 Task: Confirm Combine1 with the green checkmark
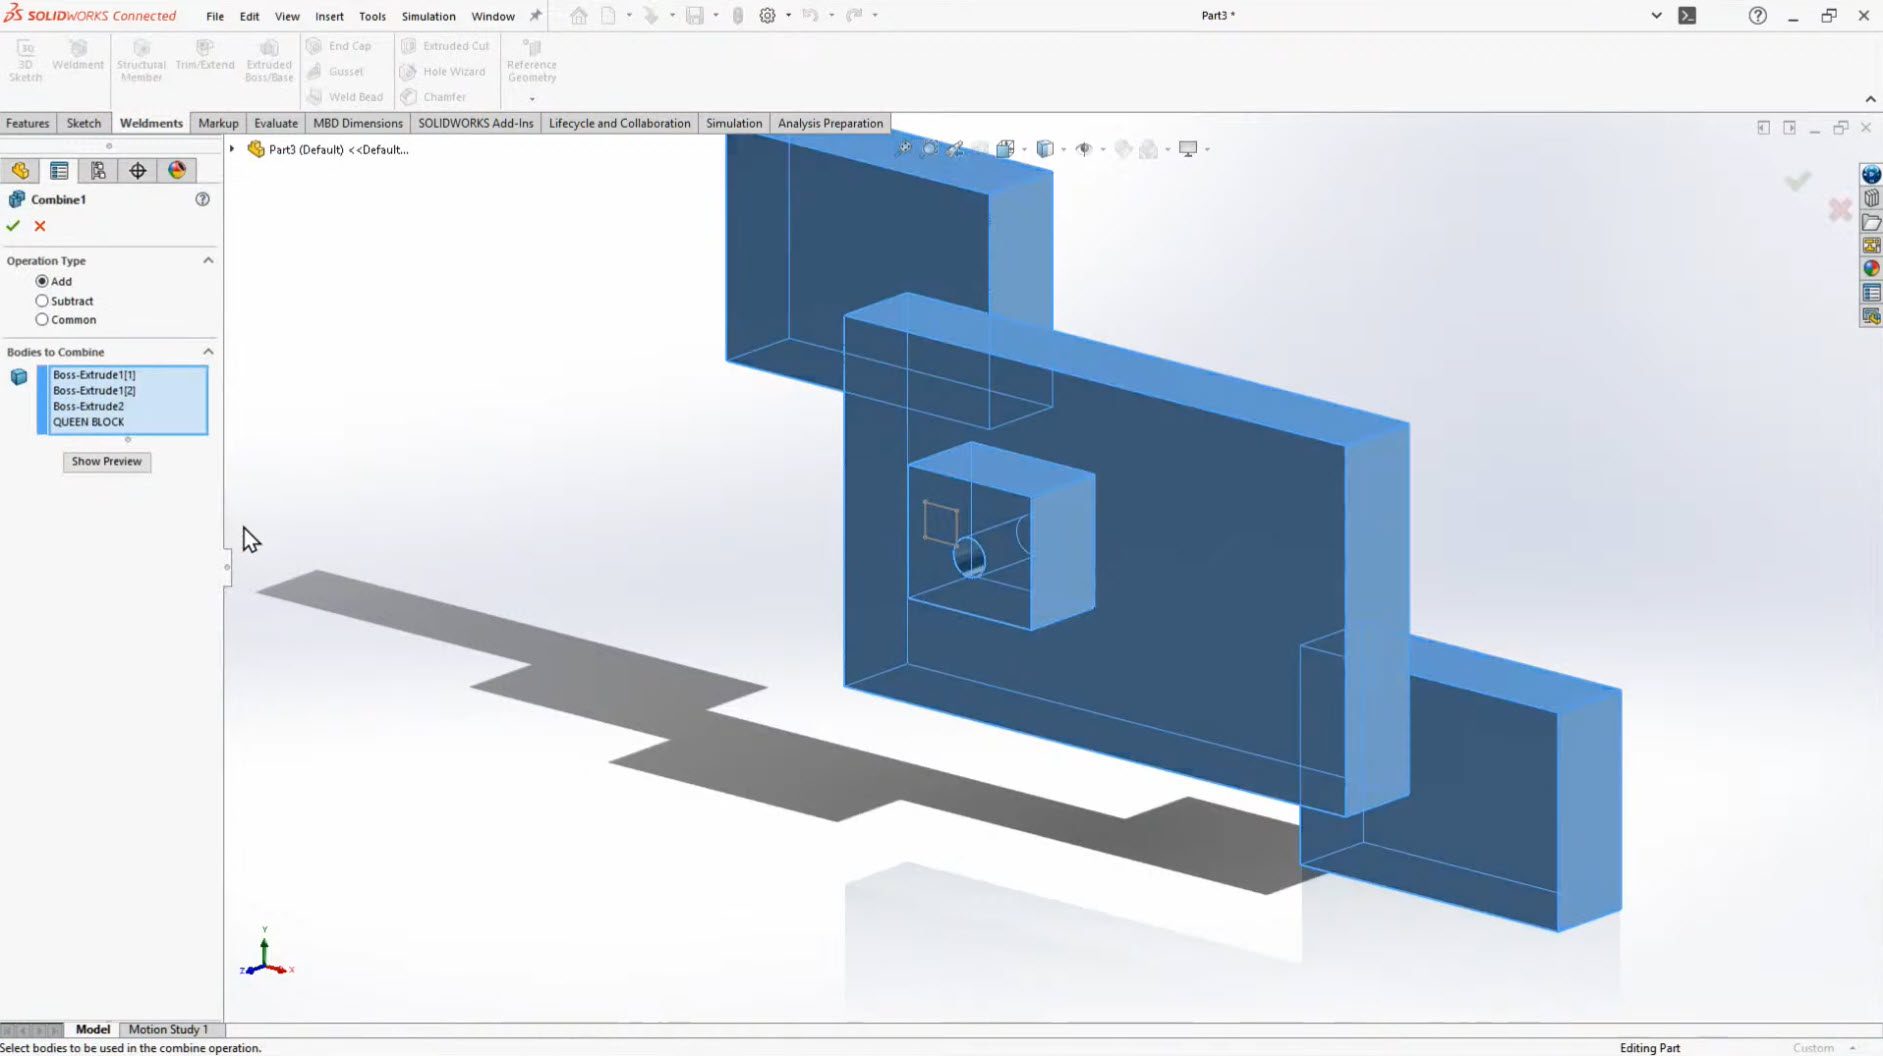(x=12, y=226)
